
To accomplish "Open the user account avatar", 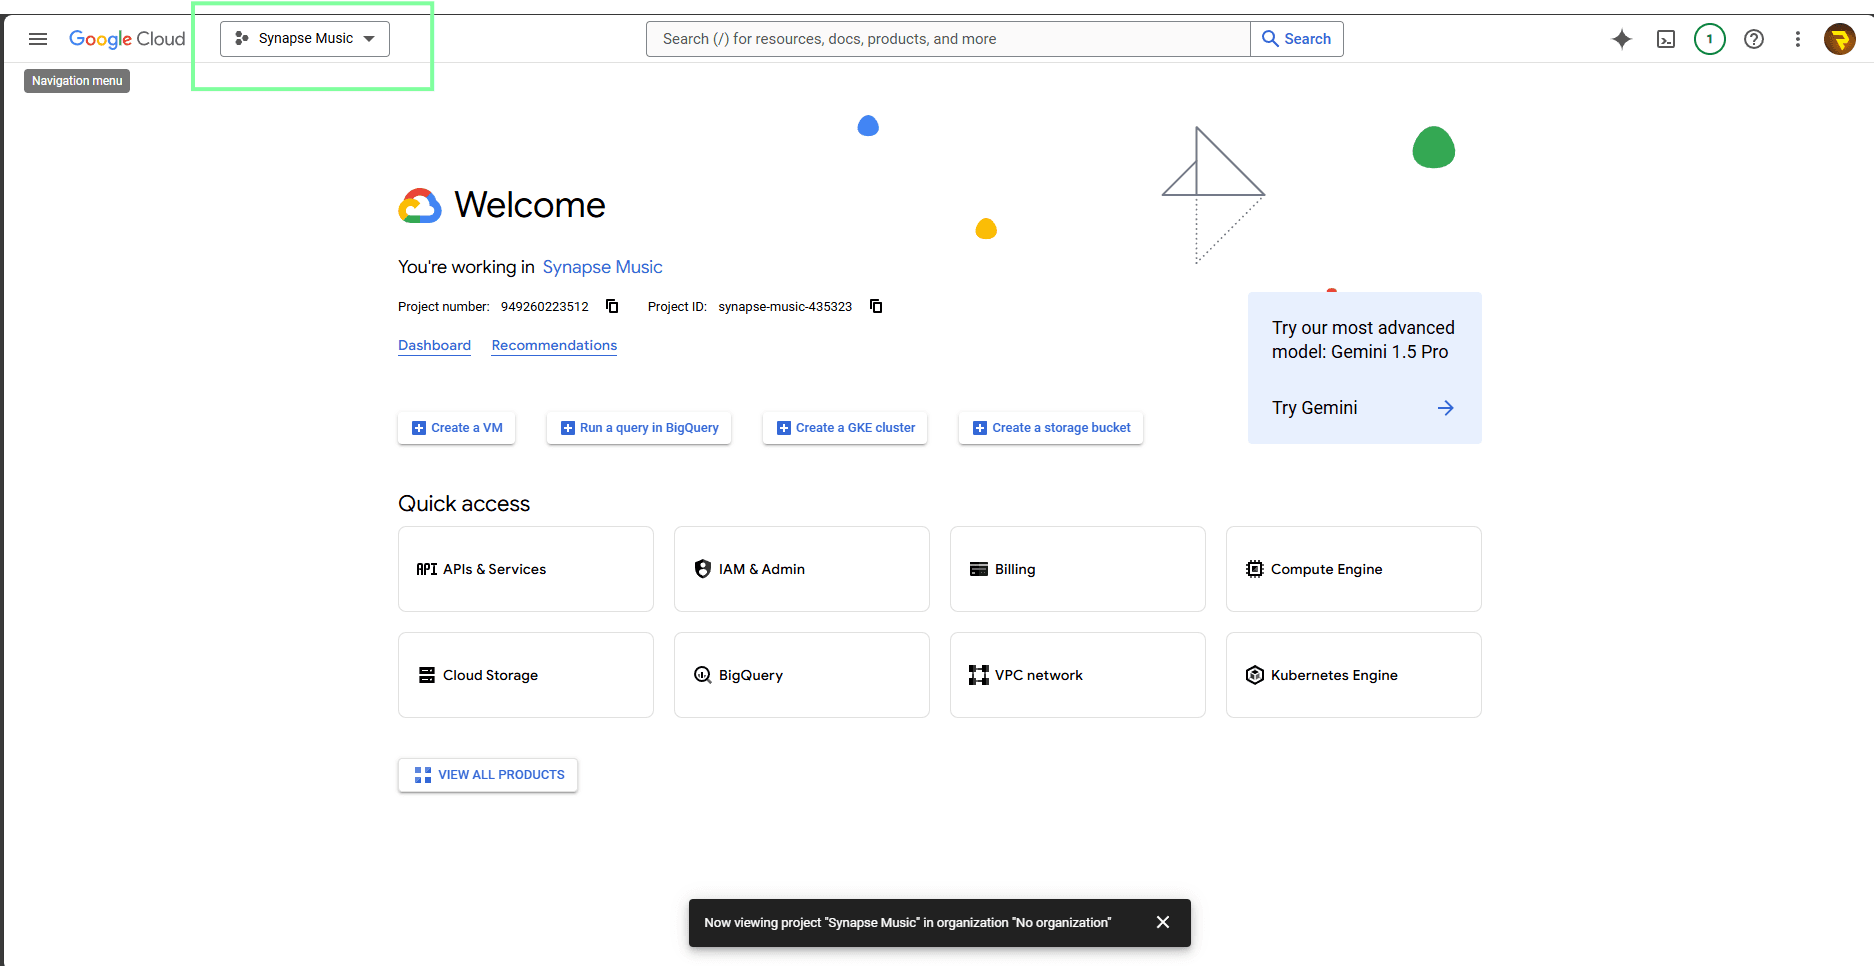I will 1840,39.
